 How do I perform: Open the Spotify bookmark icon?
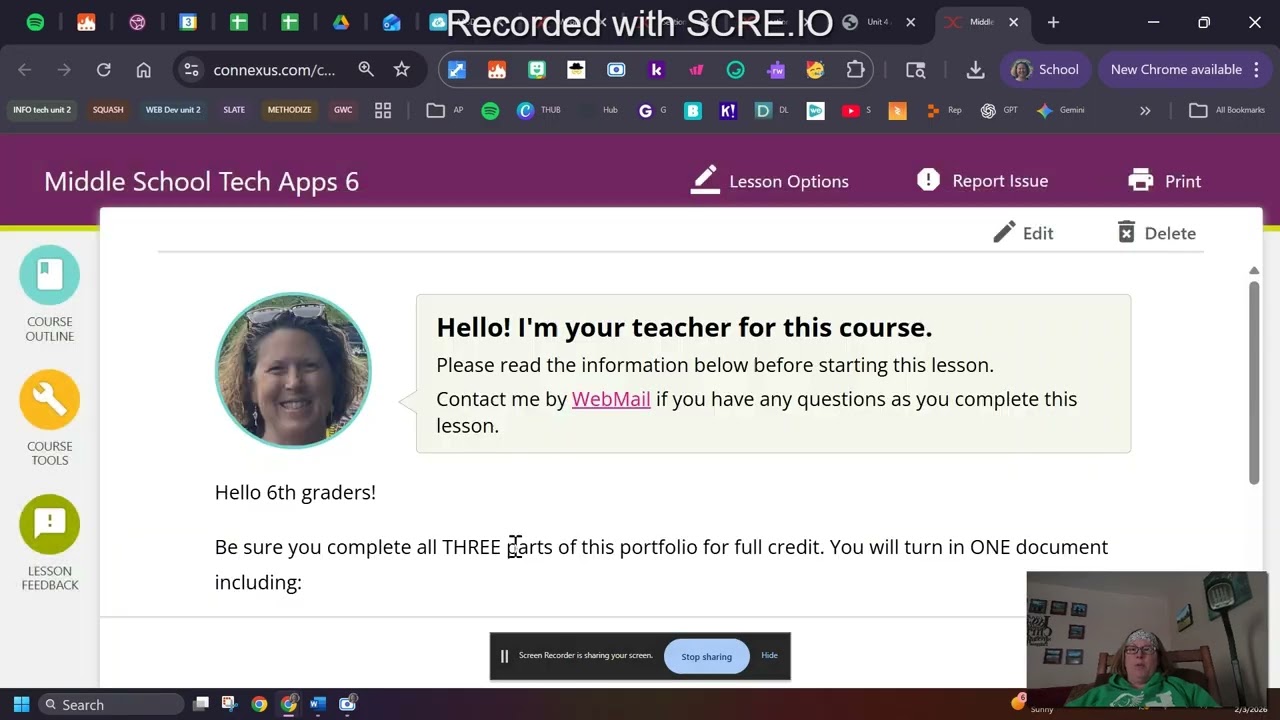(x=490, y=111)
